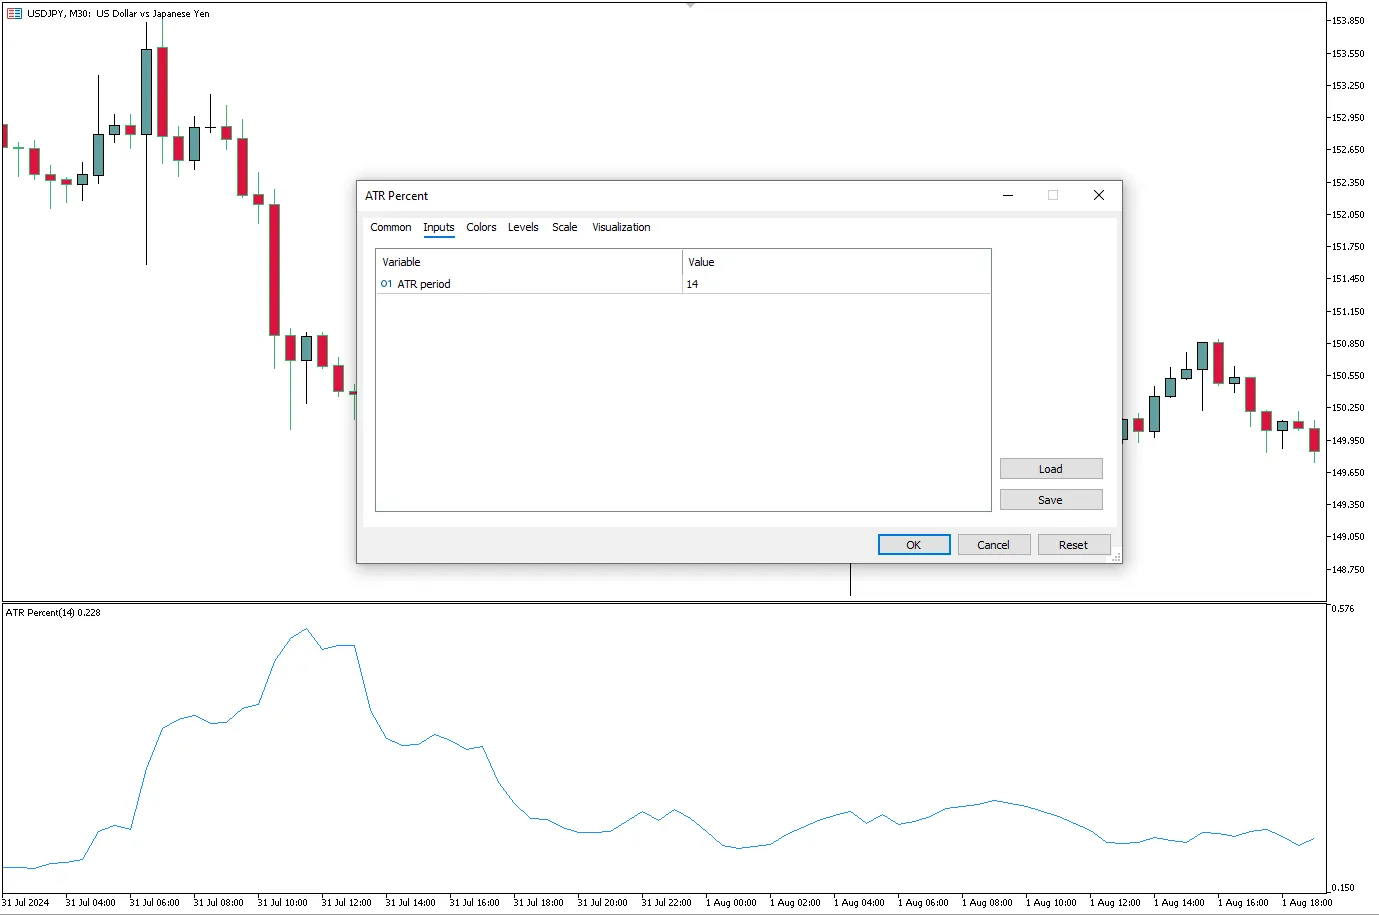Click Reset to restore the default inputs
Screen dimensions: 1379x916
point(1073,545)
